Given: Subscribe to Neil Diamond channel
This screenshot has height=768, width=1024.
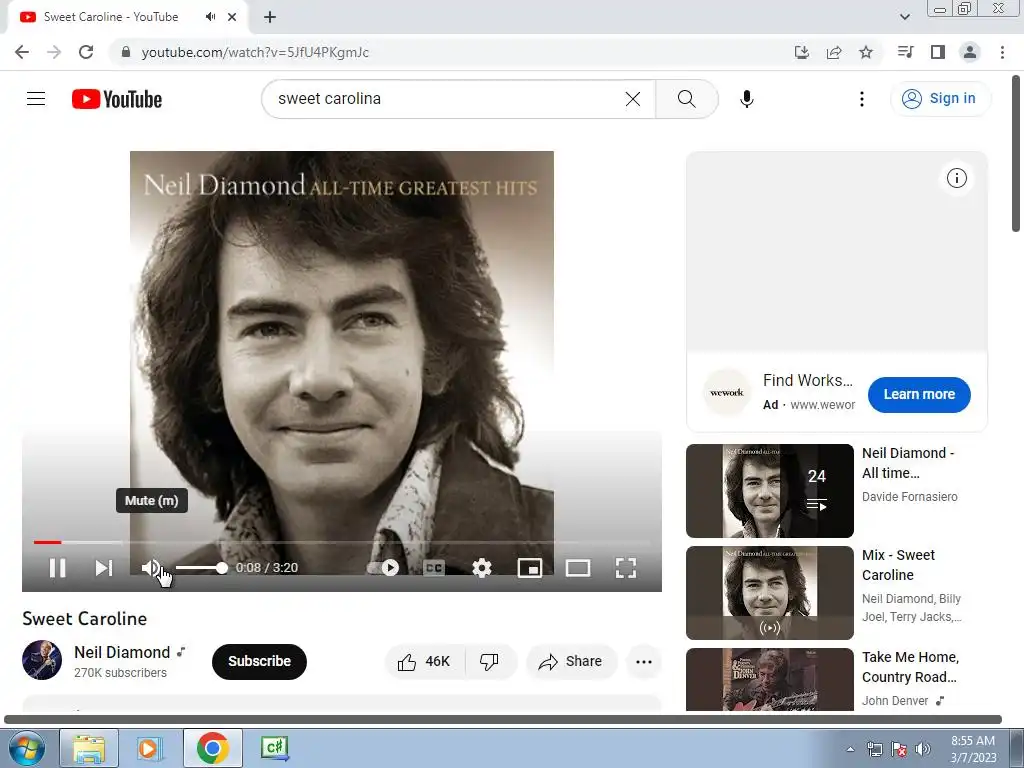Looking at the screenshot, I should (x=259, y=662).
